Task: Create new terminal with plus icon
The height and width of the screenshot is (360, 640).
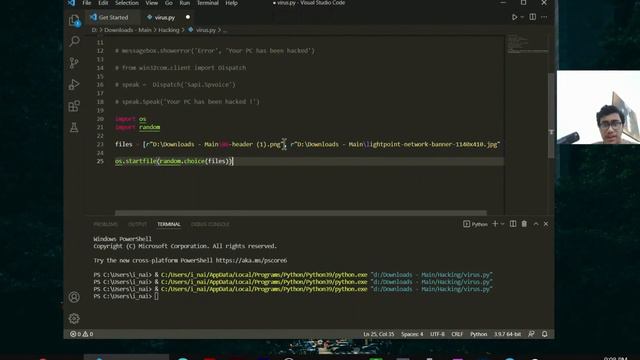Action: [495, 224]
